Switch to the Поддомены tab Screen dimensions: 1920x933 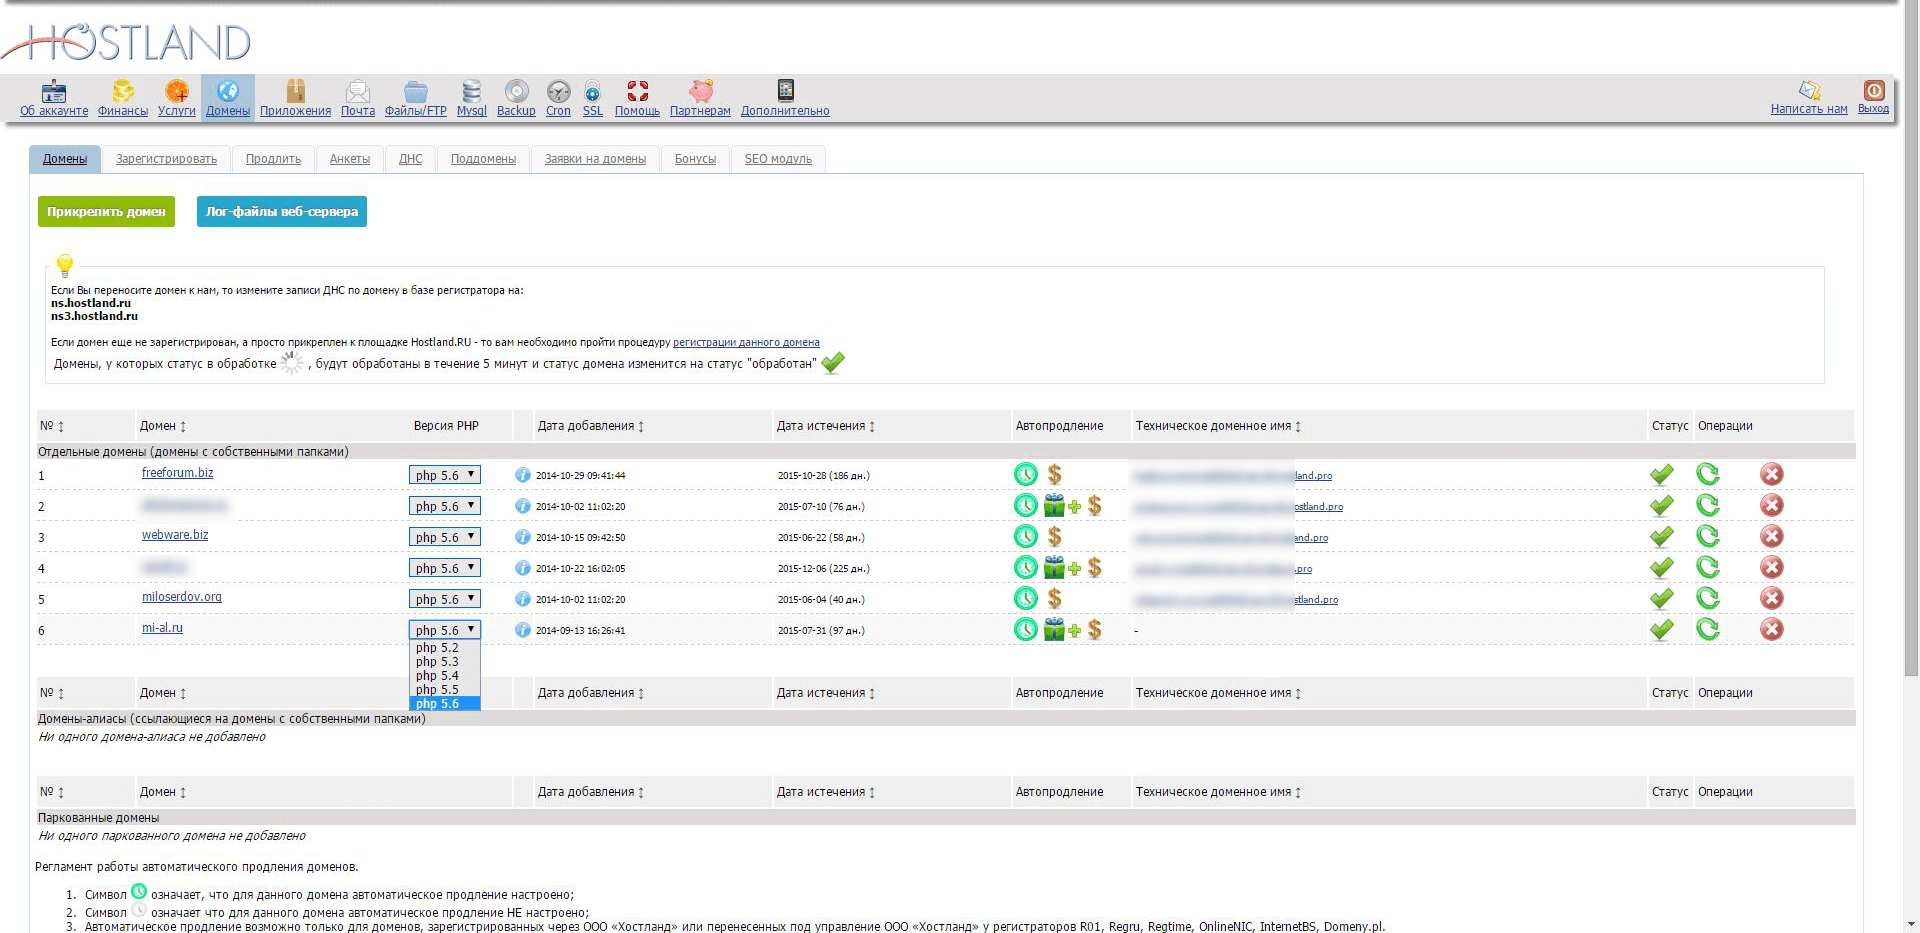(x=483, y=159)
